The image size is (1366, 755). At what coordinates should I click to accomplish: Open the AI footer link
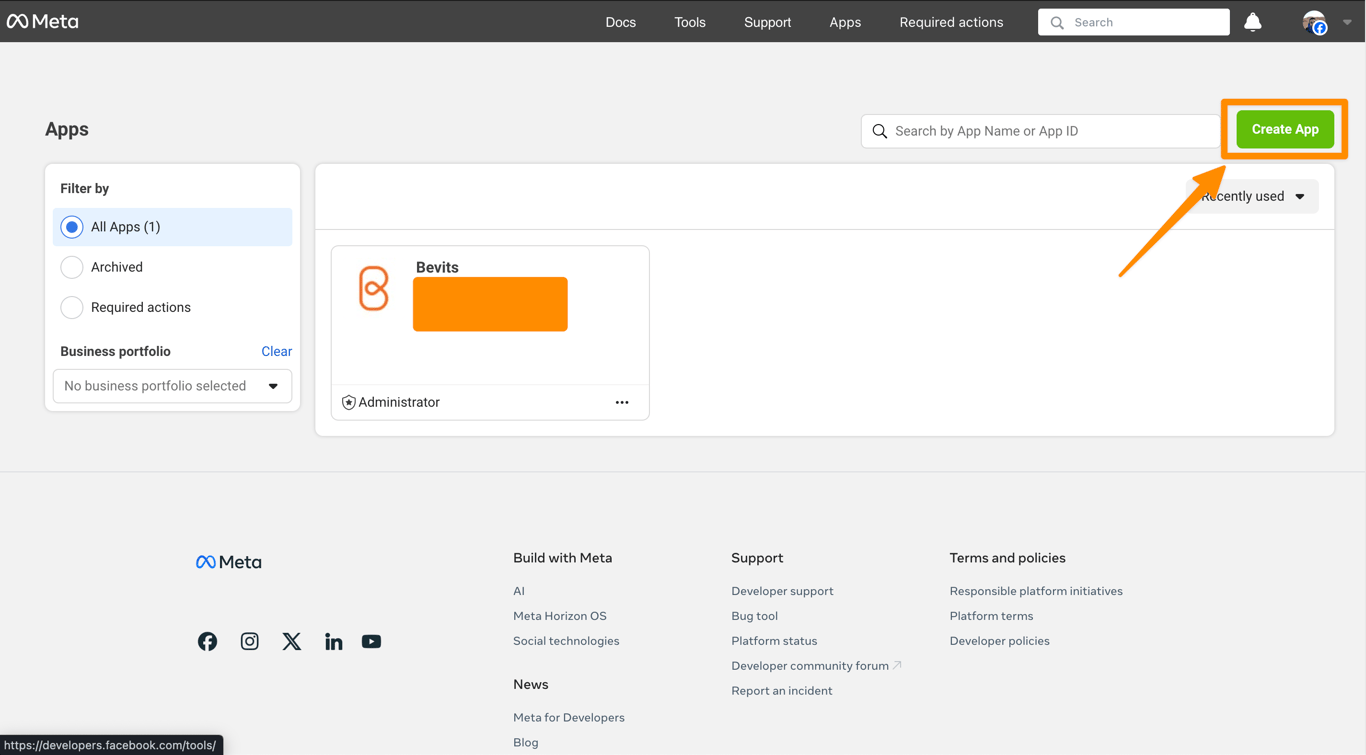point(519,591)
